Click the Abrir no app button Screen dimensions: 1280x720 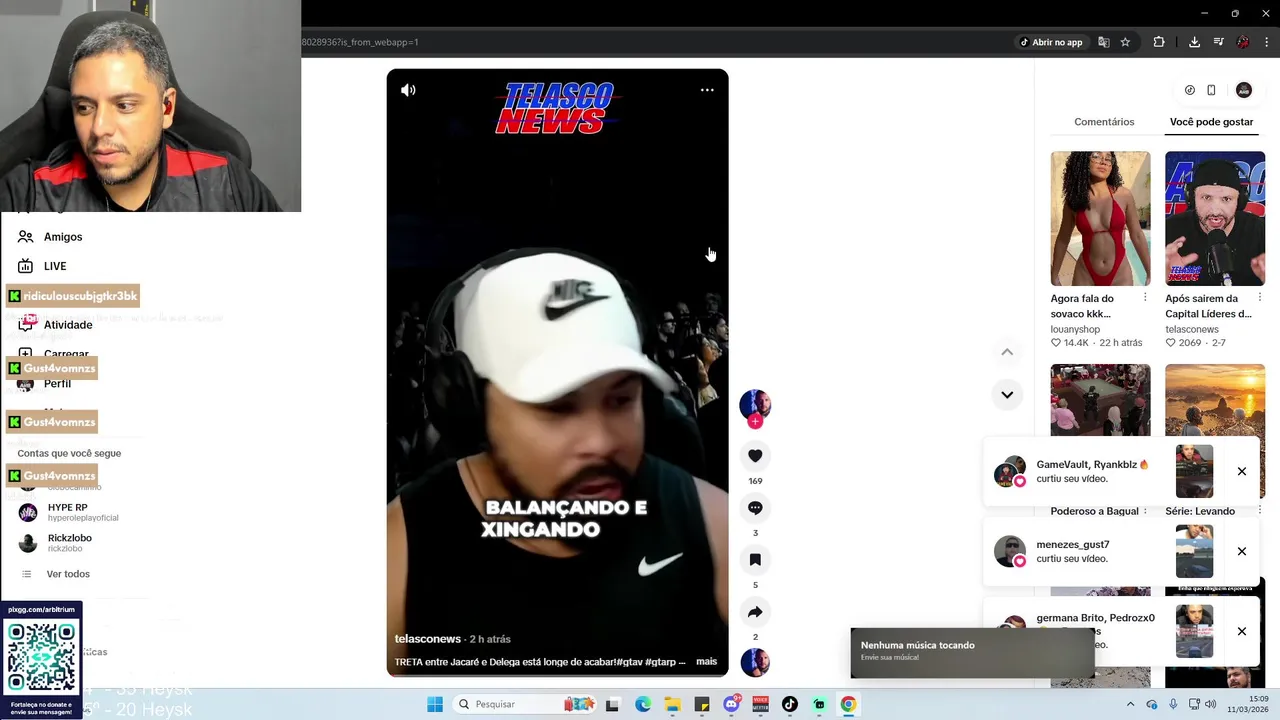[x=1051, y=42]
